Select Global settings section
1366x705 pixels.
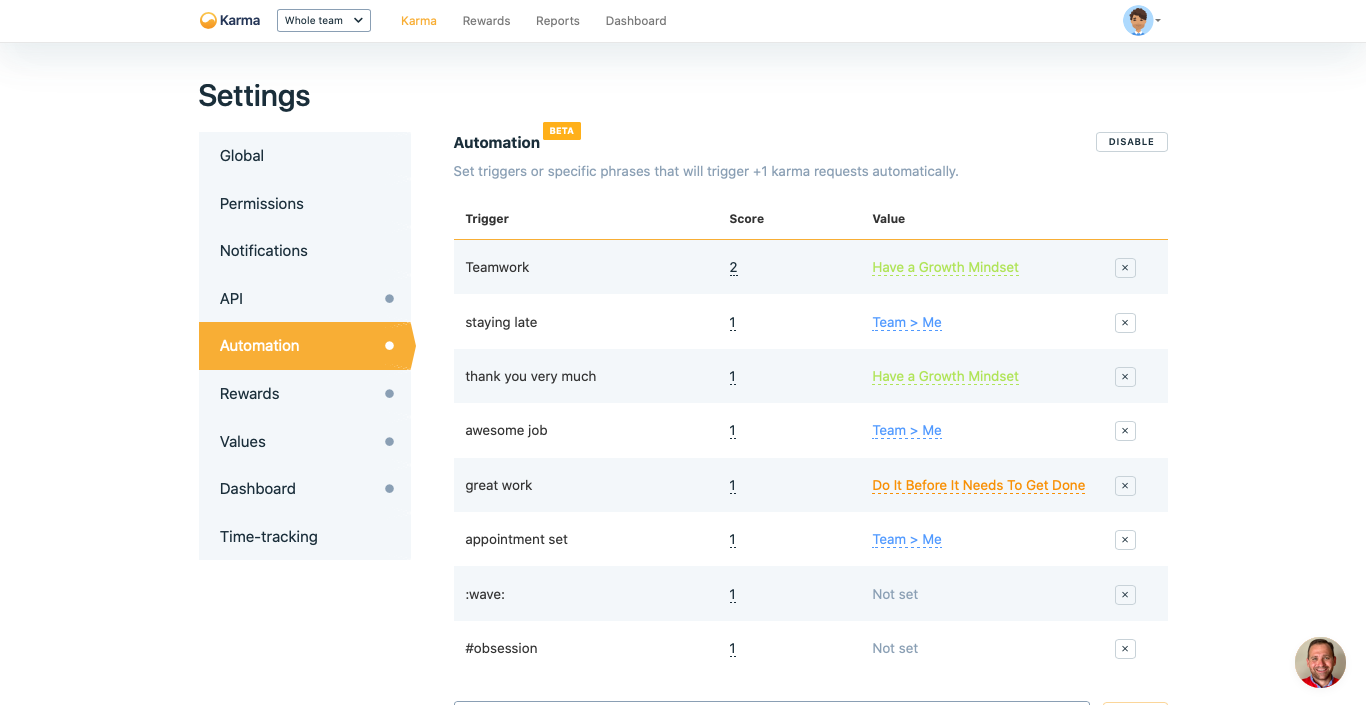coord(305,156)
